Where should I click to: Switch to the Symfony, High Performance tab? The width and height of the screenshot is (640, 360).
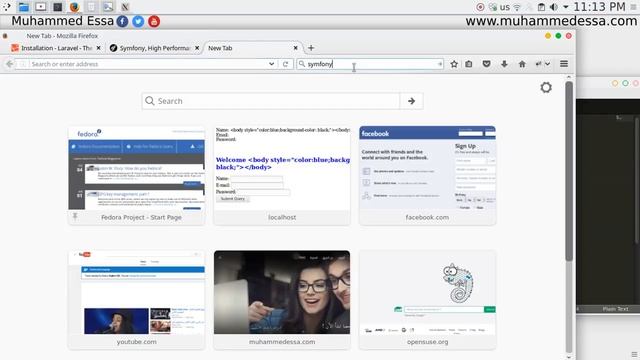pyautogui.click(x=155, y=48)
